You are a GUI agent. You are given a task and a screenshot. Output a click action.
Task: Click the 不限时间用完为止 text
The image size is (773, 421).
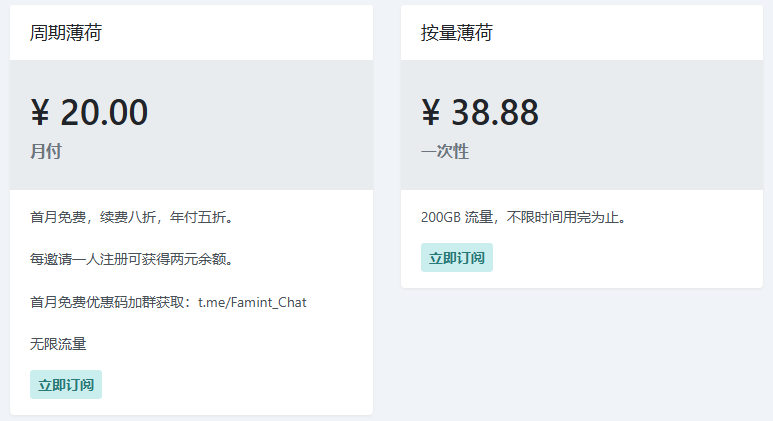[x=562, y=217]
